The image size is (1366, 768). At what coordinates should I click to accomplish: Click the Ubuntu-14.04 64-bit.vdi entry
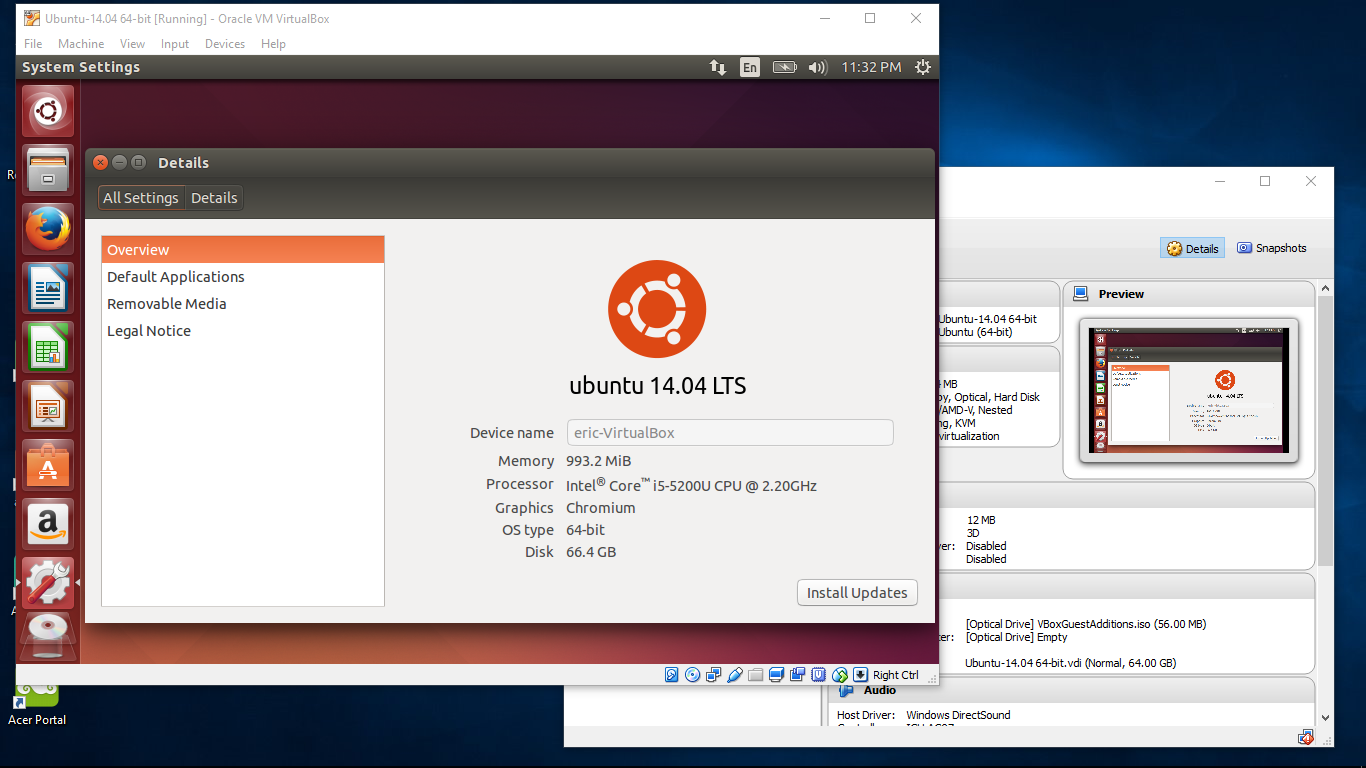[x=1070, y=663]
